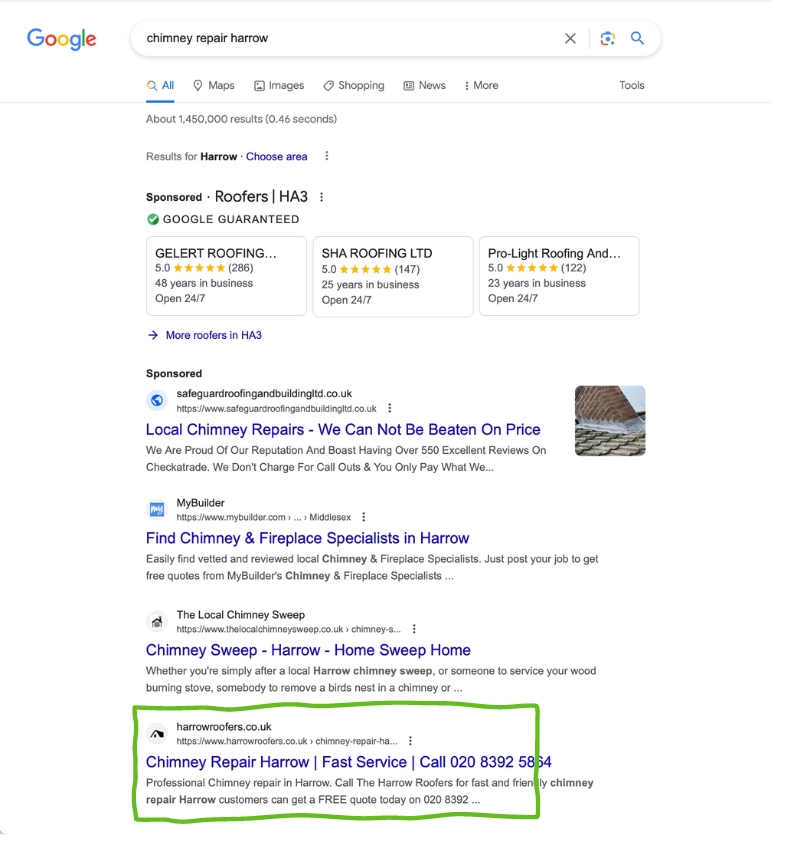
Task: Click the blue magnifier search button
Action: tap(637, 38)
